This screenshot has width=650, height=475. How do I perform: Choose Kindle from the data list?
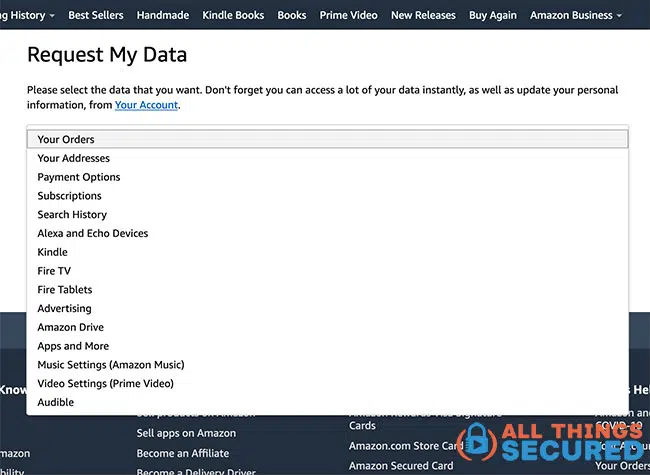(52, 252)
